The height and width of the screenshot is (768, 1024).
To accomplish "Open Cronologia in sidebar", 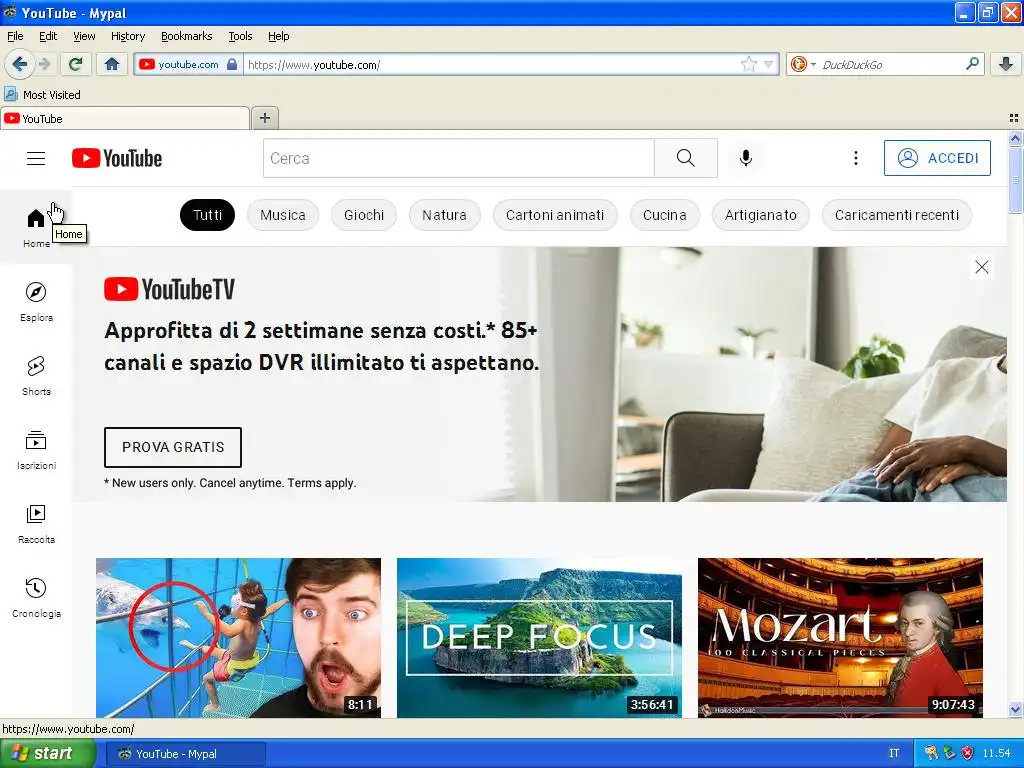I will (x=36, y=598).
